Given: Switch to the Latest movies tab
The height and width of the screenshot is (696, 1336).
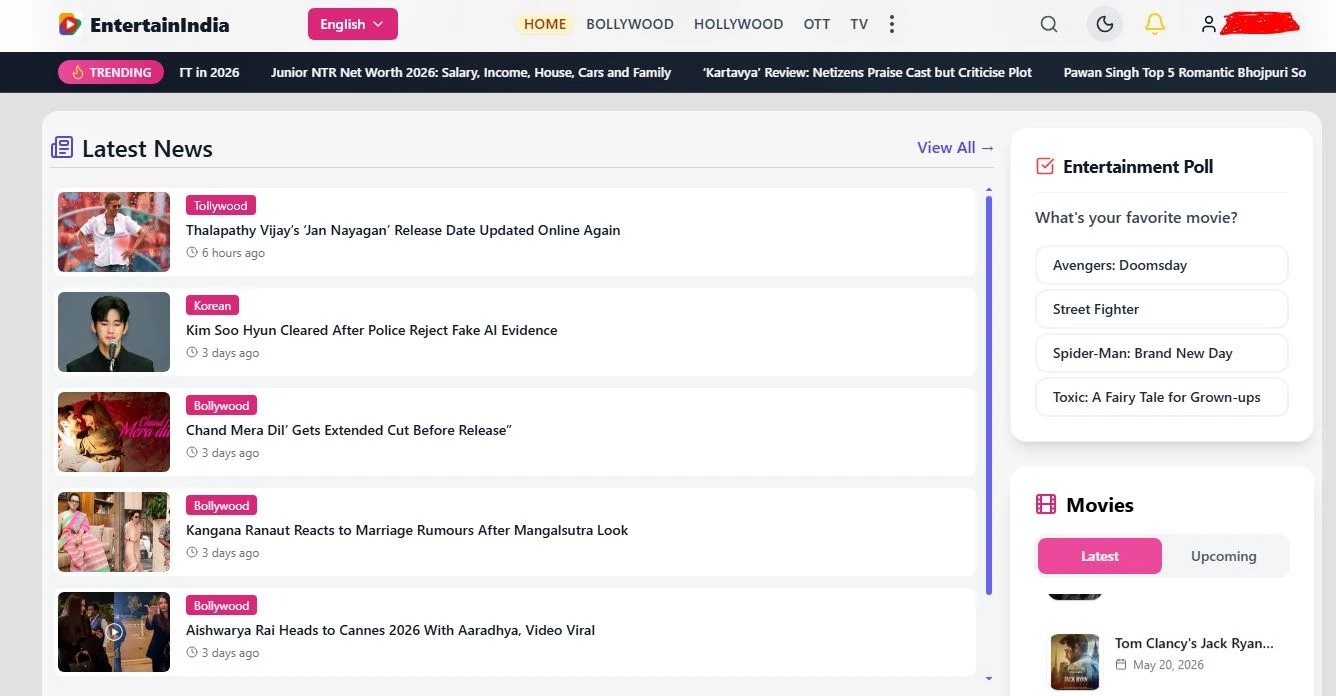Looking at the screenshot, I should tap(1100, 556).
